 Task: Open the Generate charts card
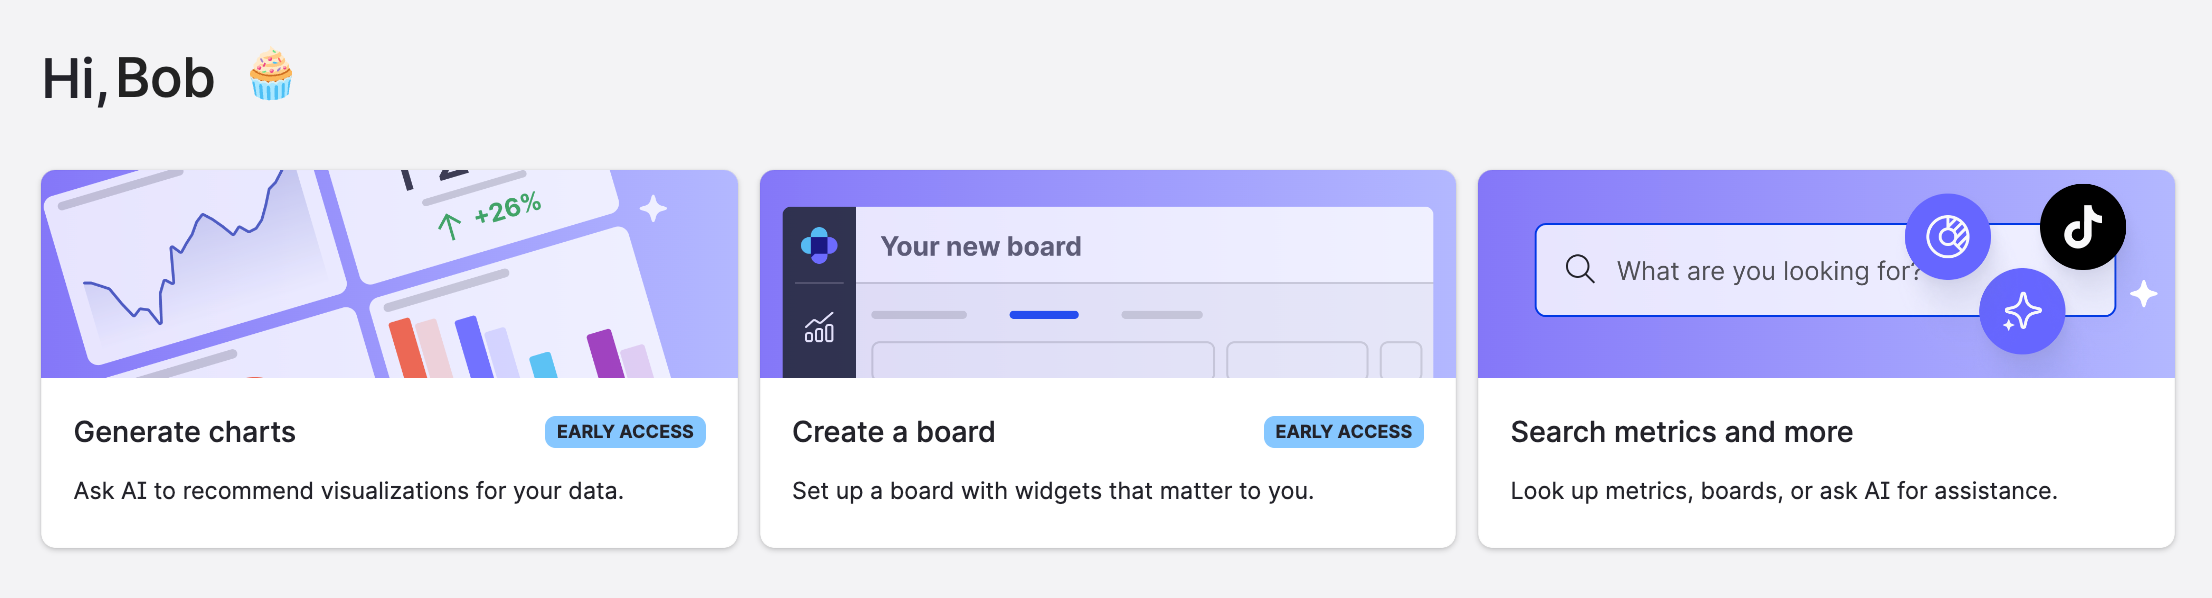[x=390, y=460]
